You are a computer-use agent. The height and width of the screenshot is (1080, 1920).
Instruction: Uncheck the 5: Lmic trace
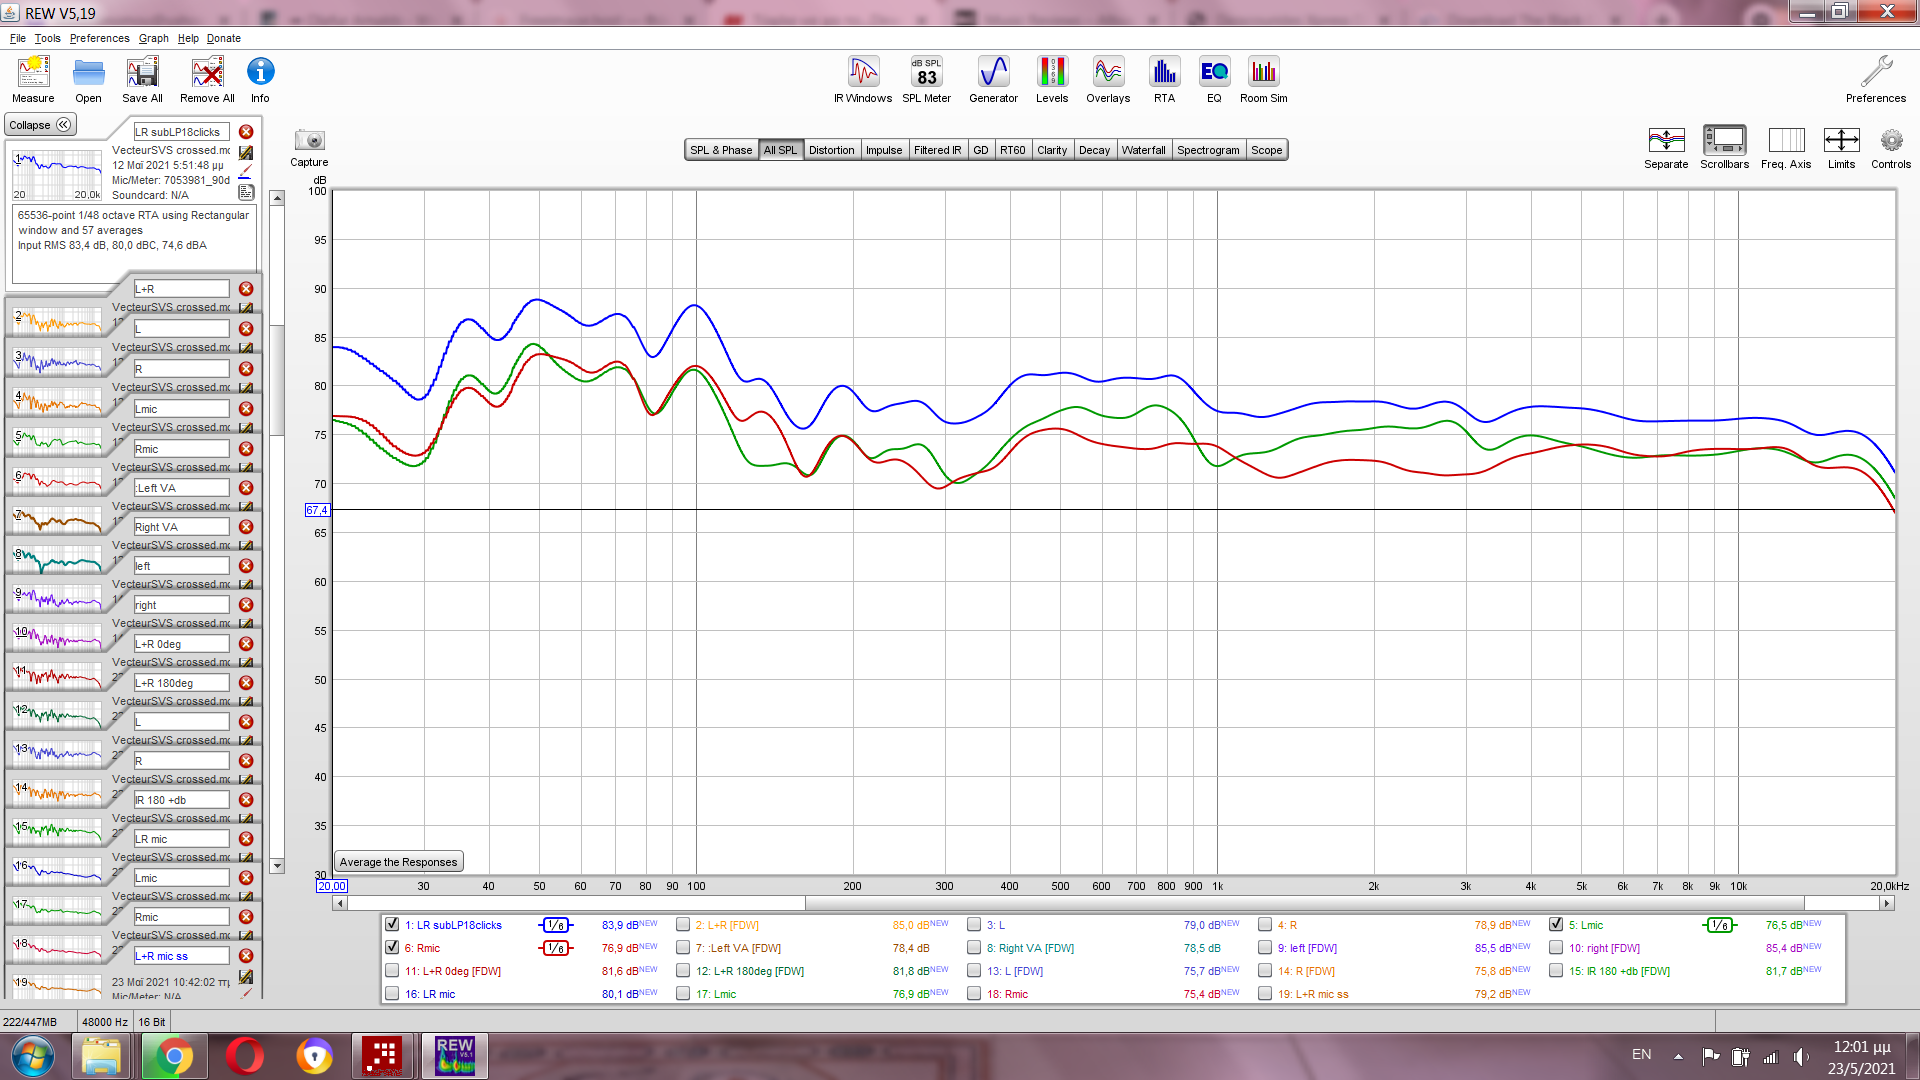[1556, 925]
